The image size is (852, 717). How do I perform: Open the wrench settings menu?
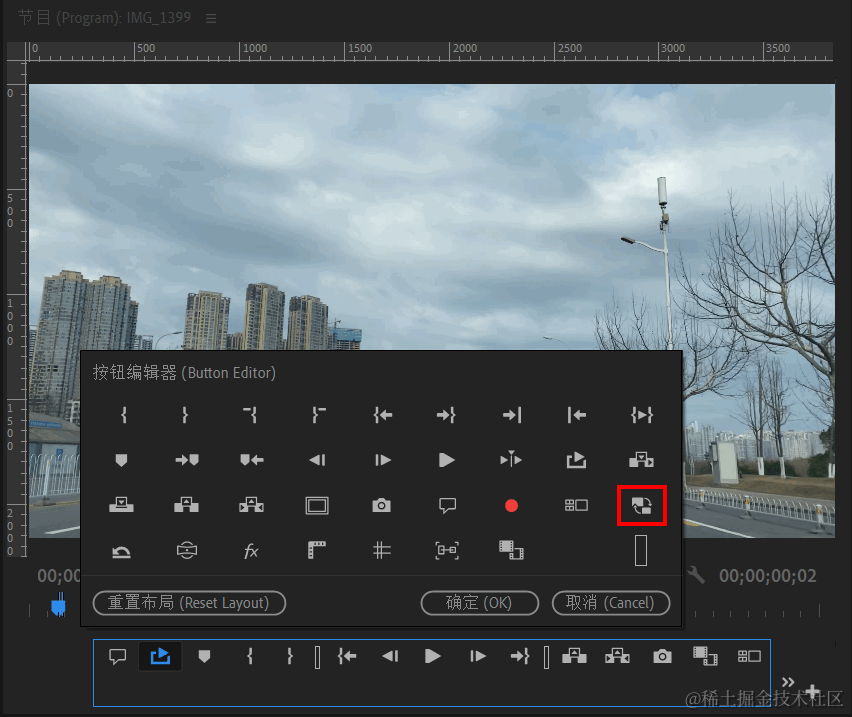(x=696, y=575)
